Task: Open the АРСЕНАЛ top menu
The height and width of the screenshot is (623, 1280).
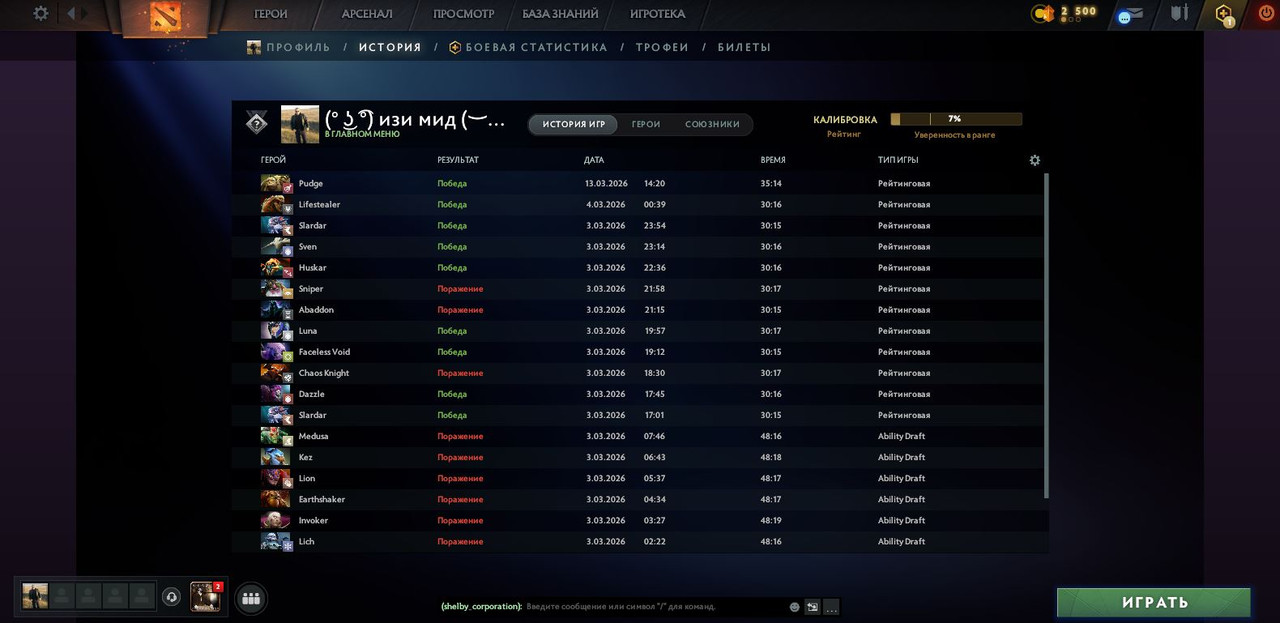Action: click(x=367, y=14)
